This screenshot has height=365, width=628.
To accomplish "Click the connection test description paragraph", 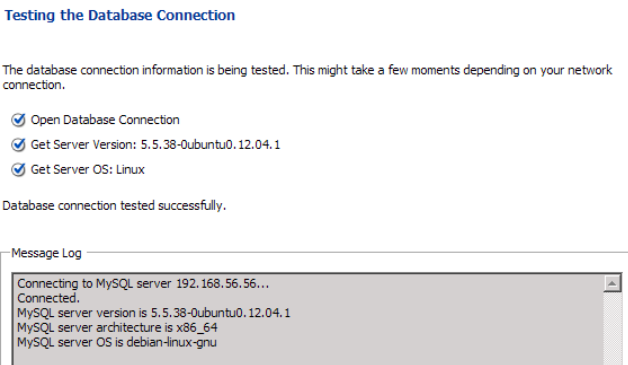I will click(307, 77).
